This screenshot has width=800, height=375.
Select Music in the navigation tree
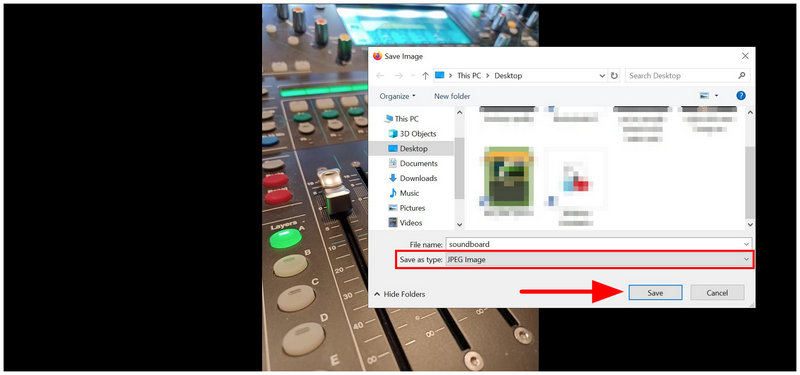pyautogui.click(x=410, y=193)
